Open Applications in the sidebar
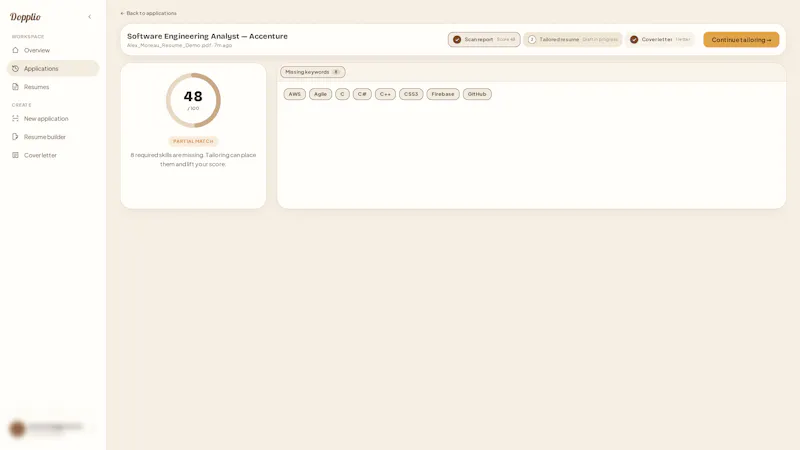800x450 pixels. pos(53,68)
